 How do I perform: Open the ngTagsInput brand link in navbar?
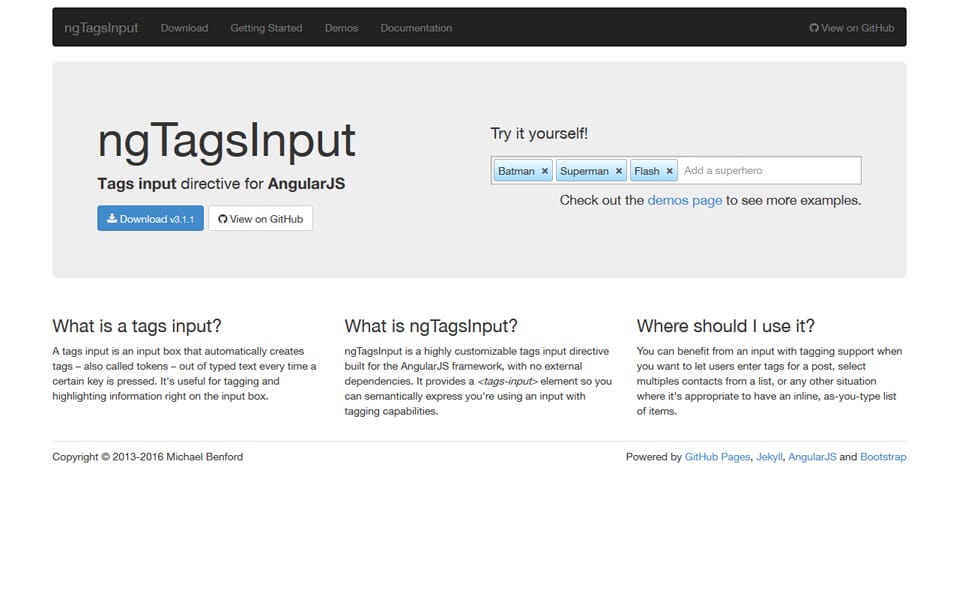tap(101, 27)
